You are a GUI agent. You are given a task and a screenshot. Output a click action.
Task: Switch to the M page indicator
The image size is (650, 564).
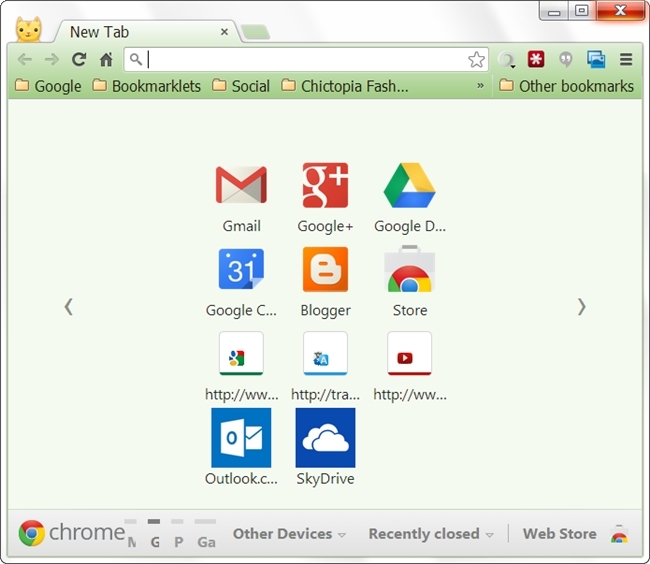click(131, 534)
